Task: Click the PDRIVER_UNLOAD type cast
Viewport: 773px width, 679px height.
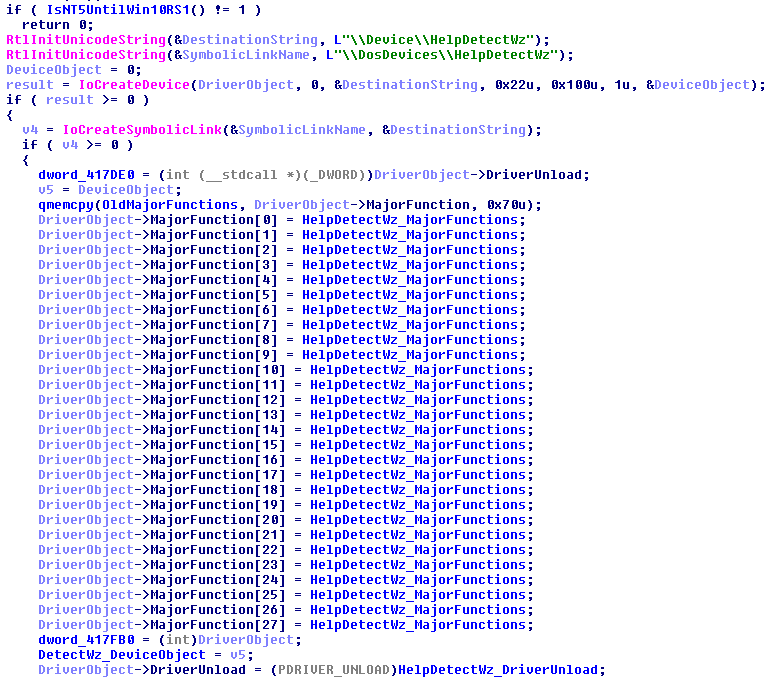Action: pos(334,670)
